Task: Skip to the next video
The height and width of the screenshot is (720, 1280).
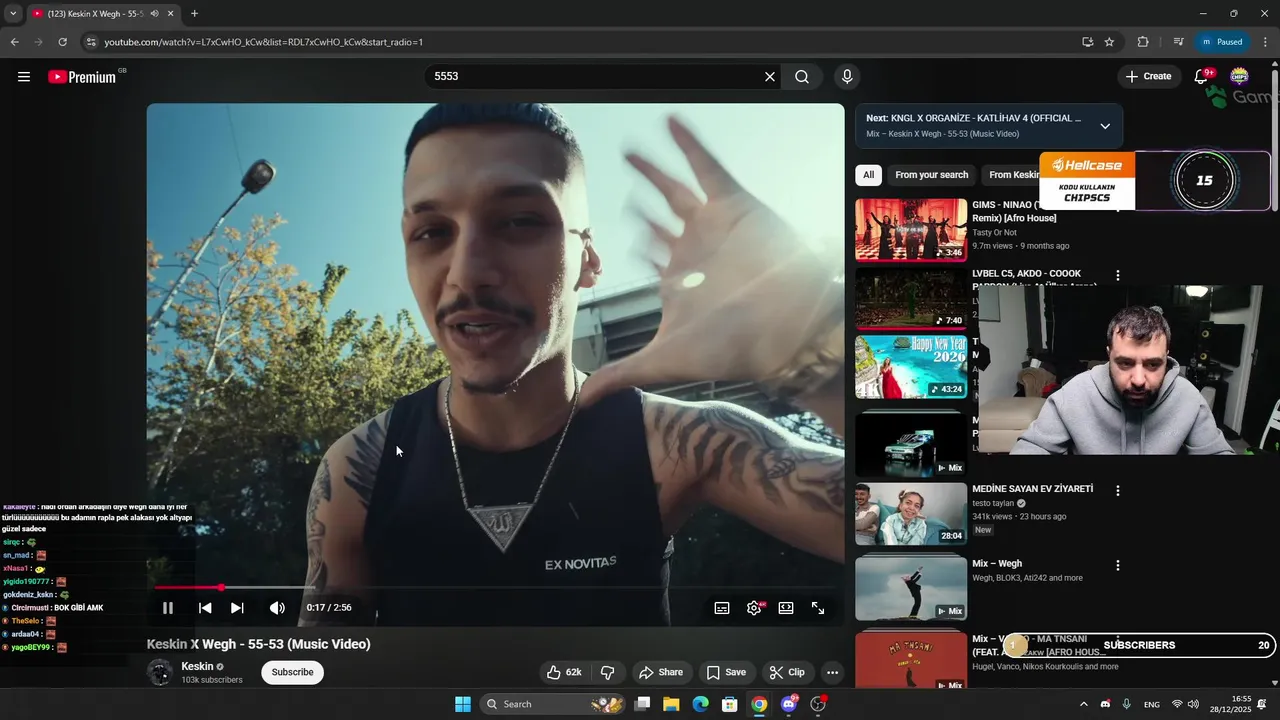Action: pos(237,608)
